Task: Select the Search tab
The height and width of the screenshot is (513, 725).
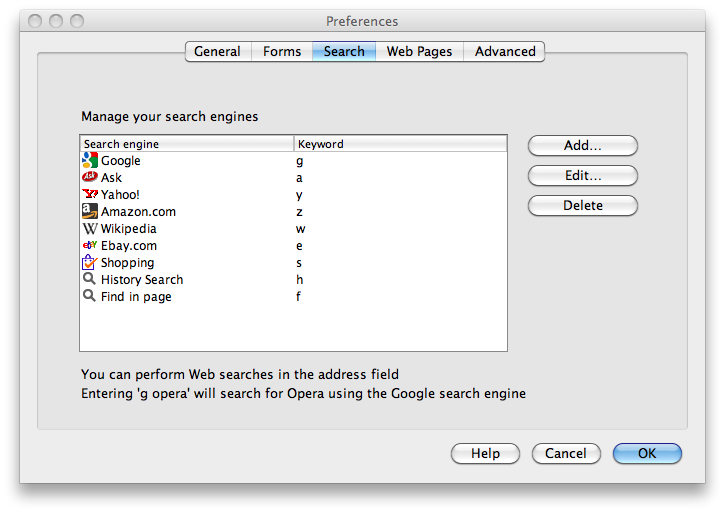Action: pos(344,51)
